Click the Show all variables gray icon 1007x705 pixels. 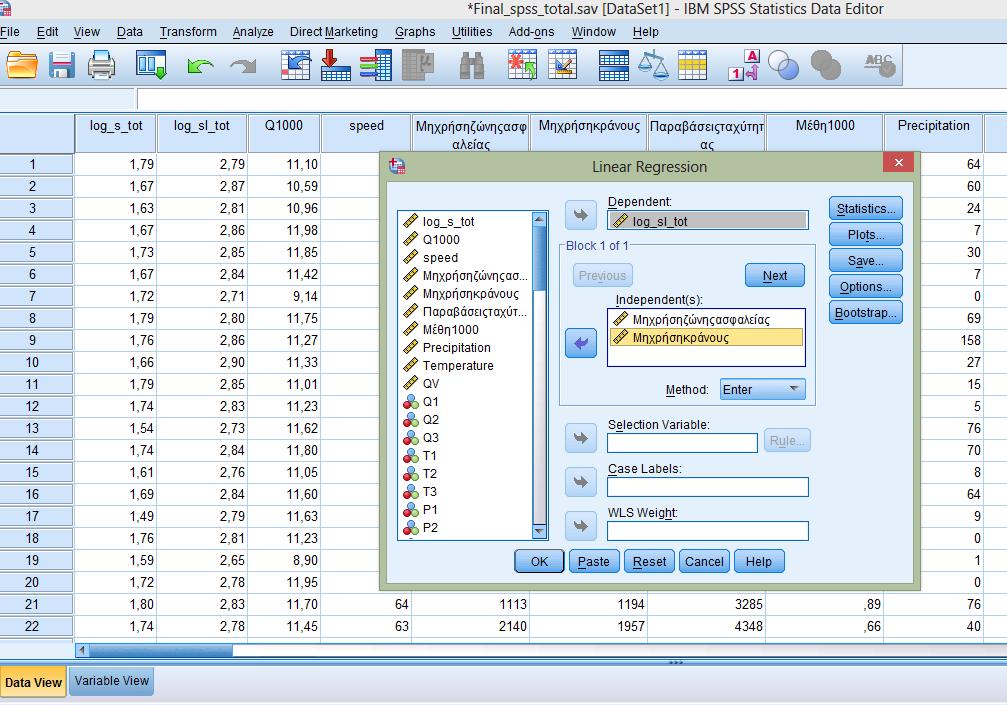826,65
